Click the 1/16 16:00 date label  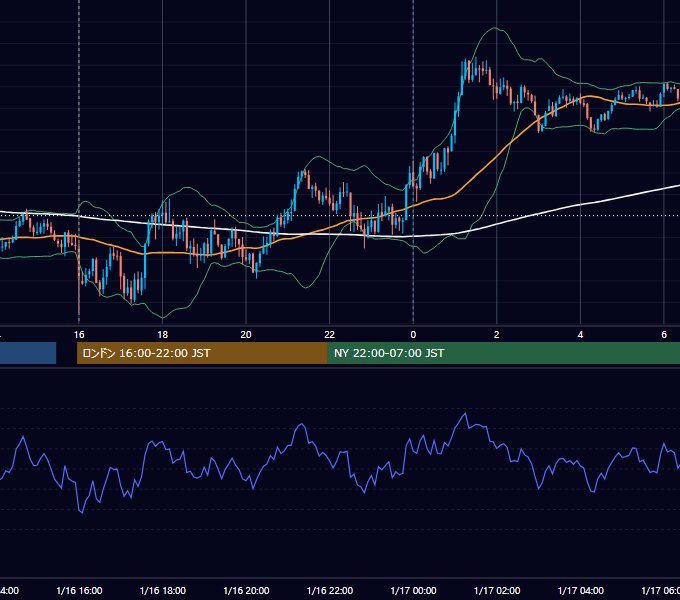pos(79,590)
